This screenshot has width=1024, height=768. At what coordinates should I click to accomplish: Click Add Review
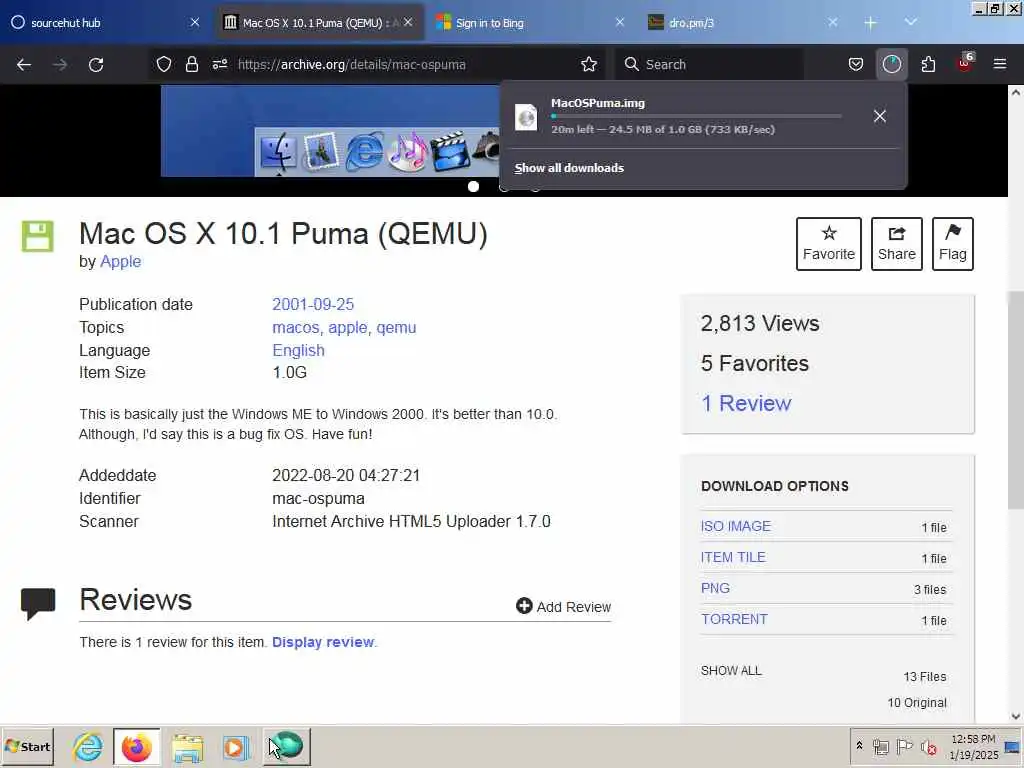[x=564, y=607]
